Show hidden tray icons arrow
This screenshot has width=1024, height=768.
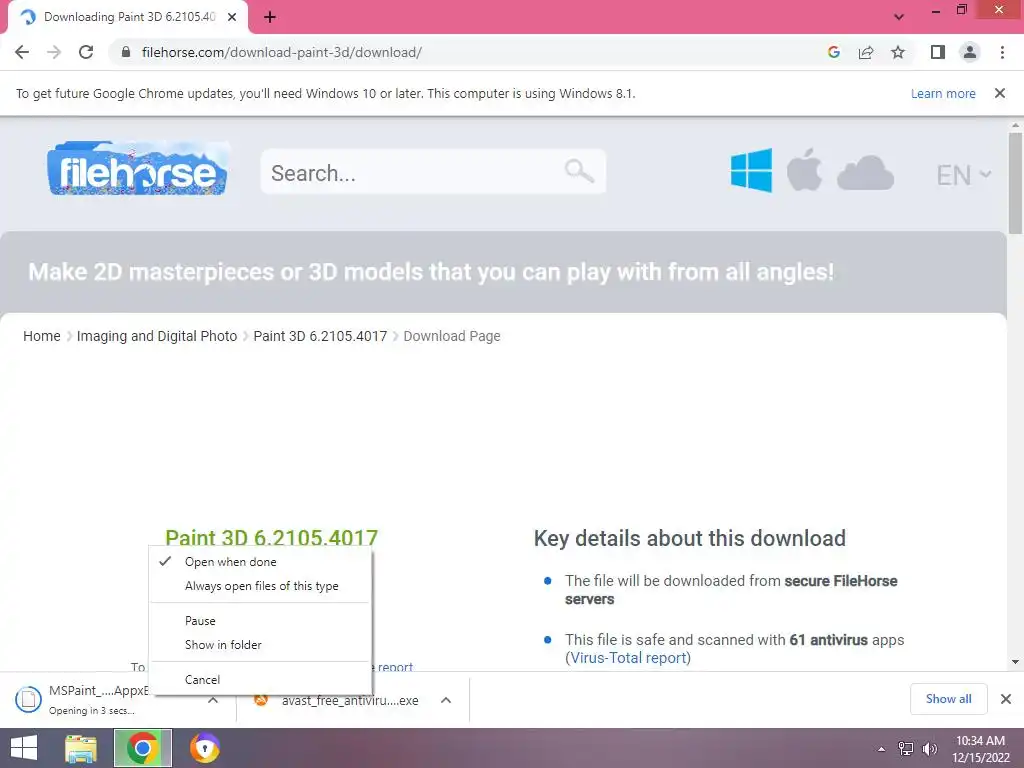tap(882, 749)
